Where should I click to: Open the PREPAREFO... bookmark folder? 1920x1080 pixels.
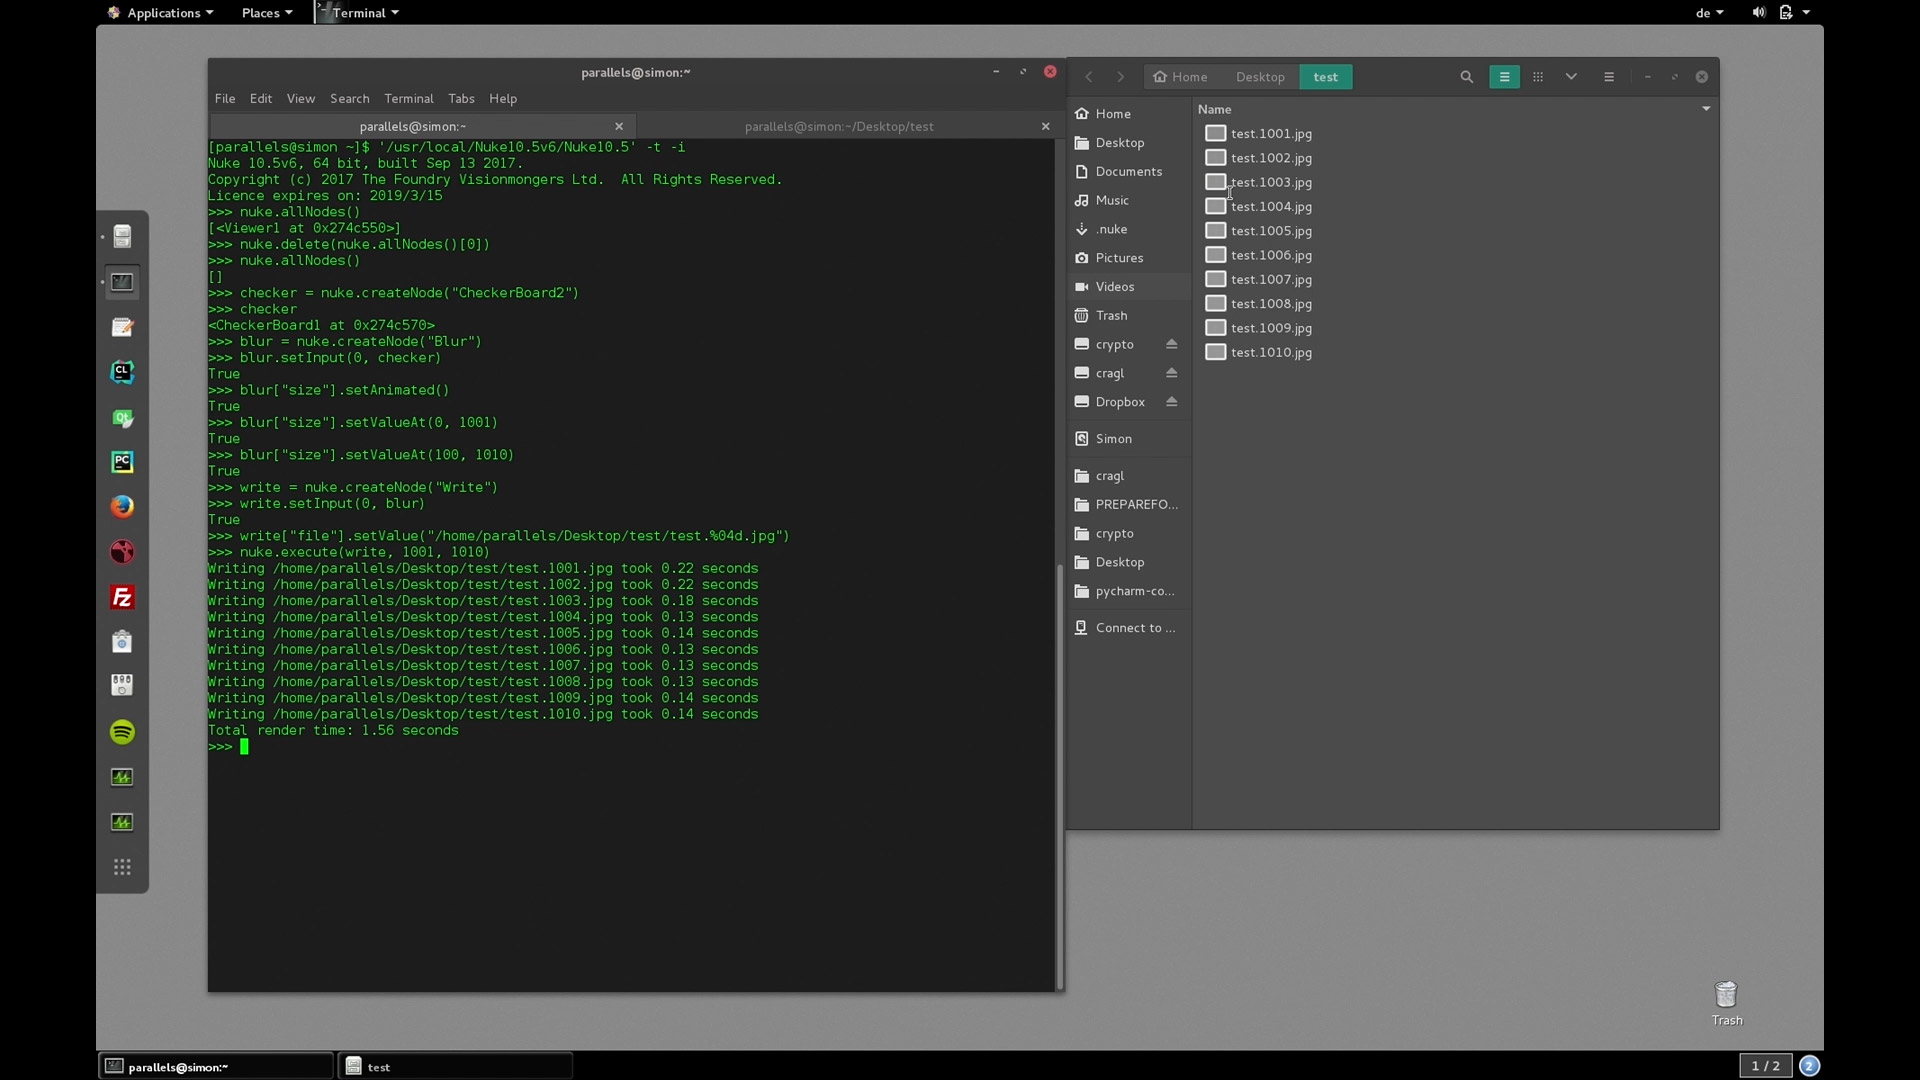click(1129, 505)
